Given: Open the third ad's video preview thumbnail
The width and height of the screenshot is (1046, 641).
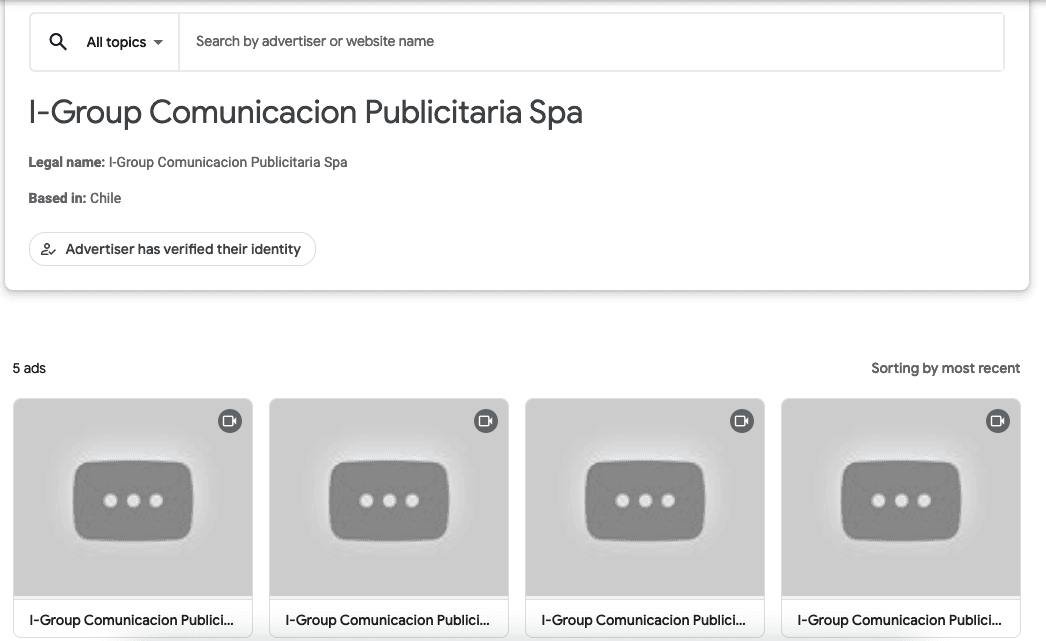Looking at the screenshot, I should tap(645, 498).
